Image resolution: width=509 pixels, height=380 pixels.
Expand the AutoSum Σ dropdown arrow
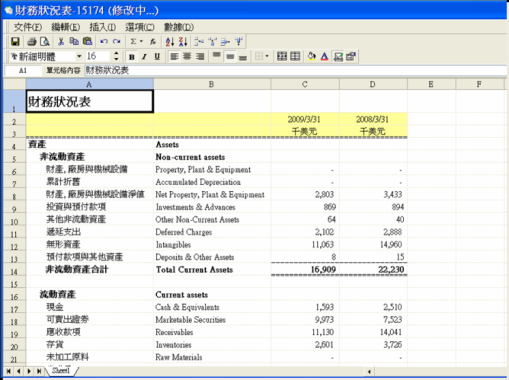[141, 42]
